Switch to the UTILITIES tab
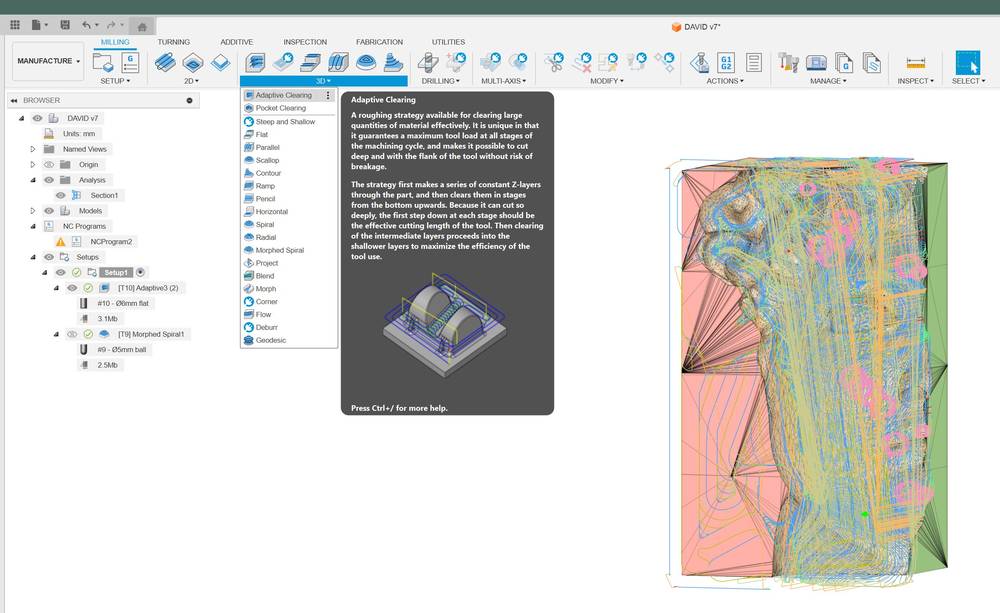The height and width of the screenshot is (613, 1000). click(x=448, y=42)
